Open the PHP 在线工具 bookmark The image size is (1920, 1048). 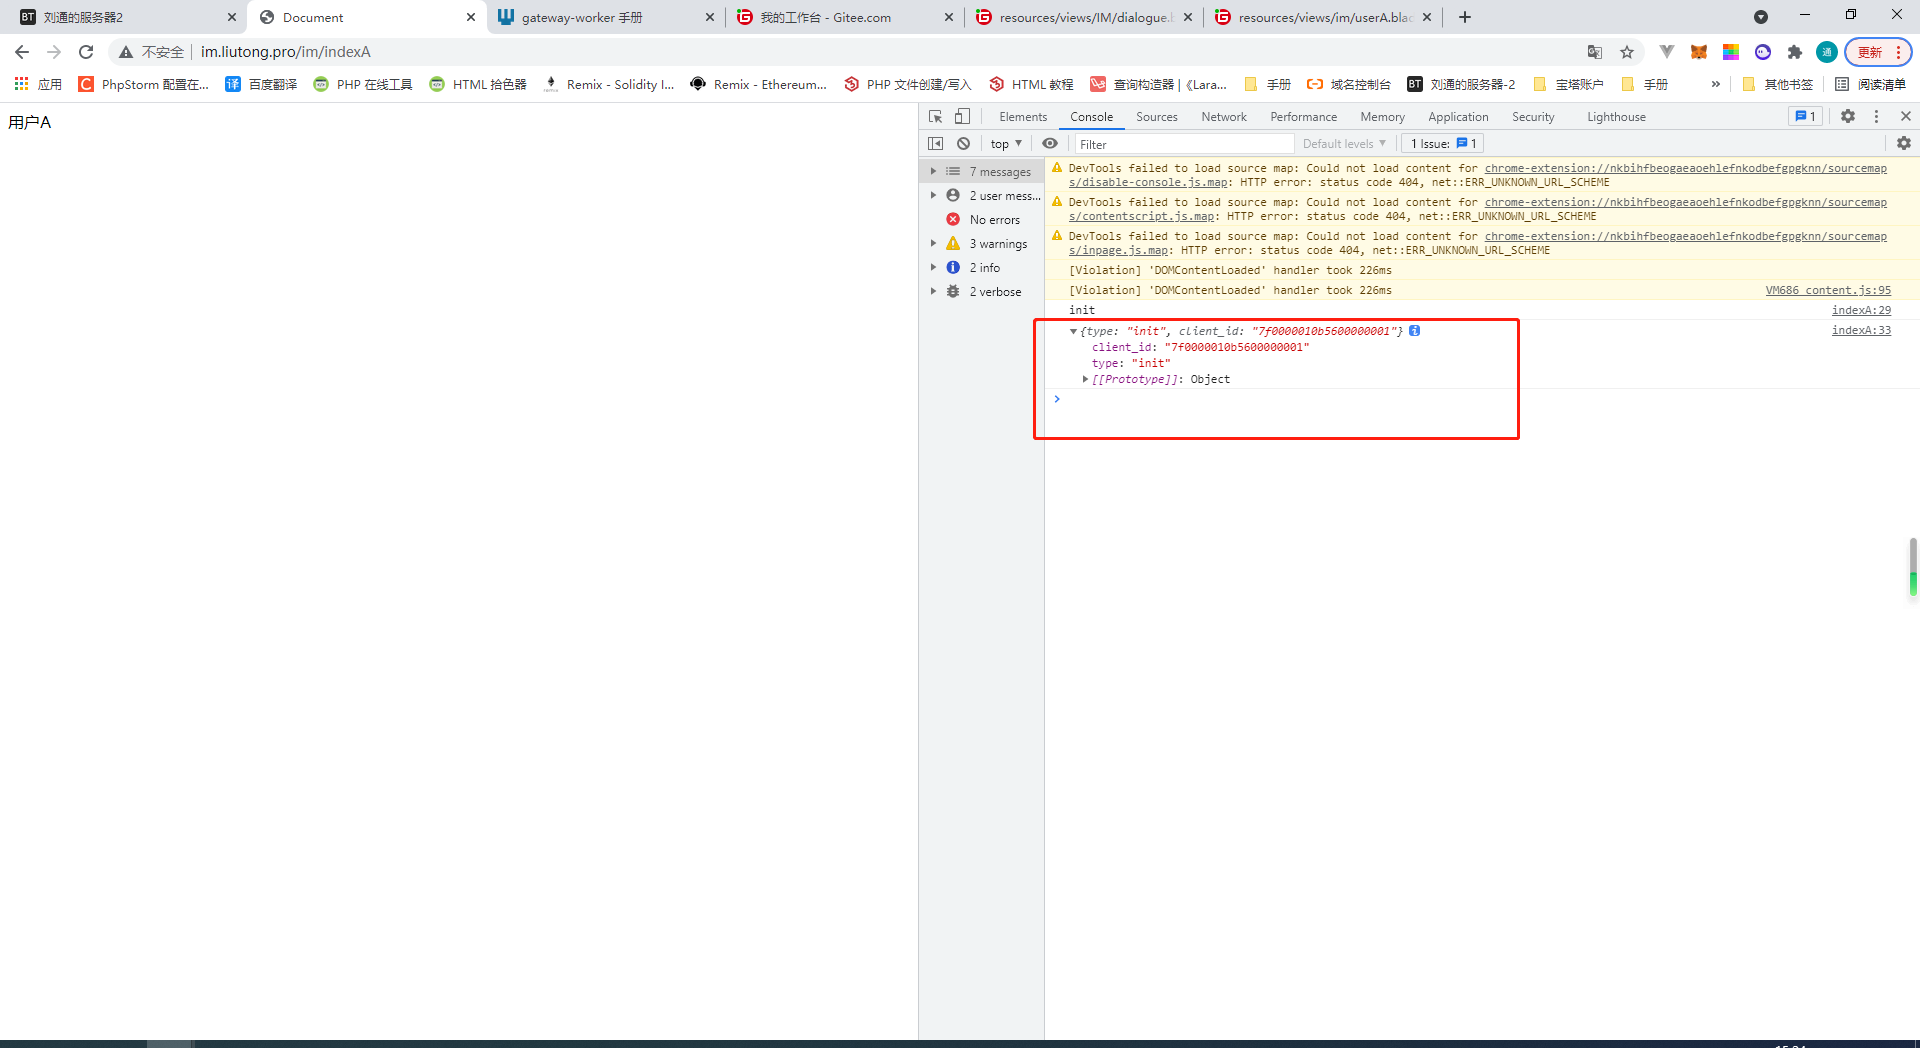[363, 84]
